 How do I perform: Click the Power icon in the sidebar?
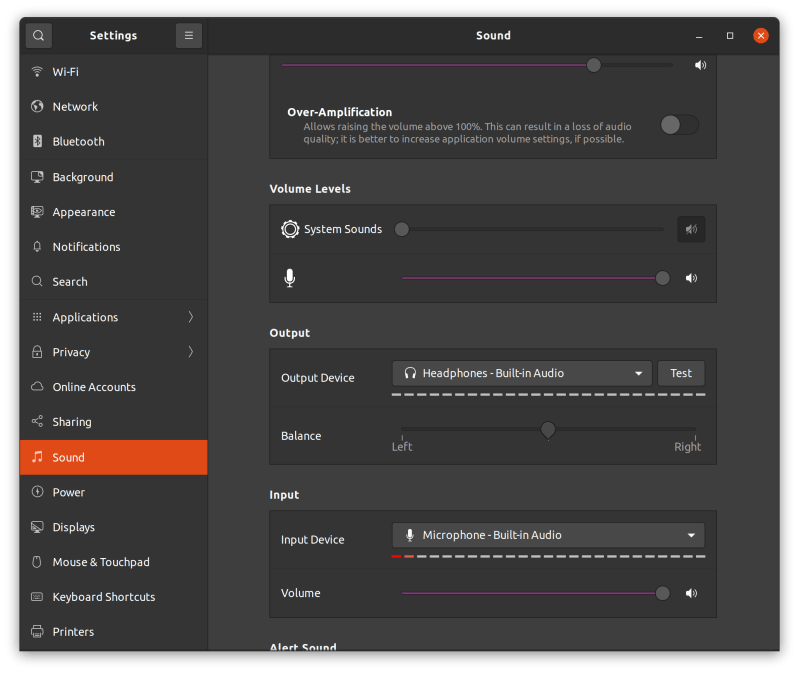[x=37, y=492]
